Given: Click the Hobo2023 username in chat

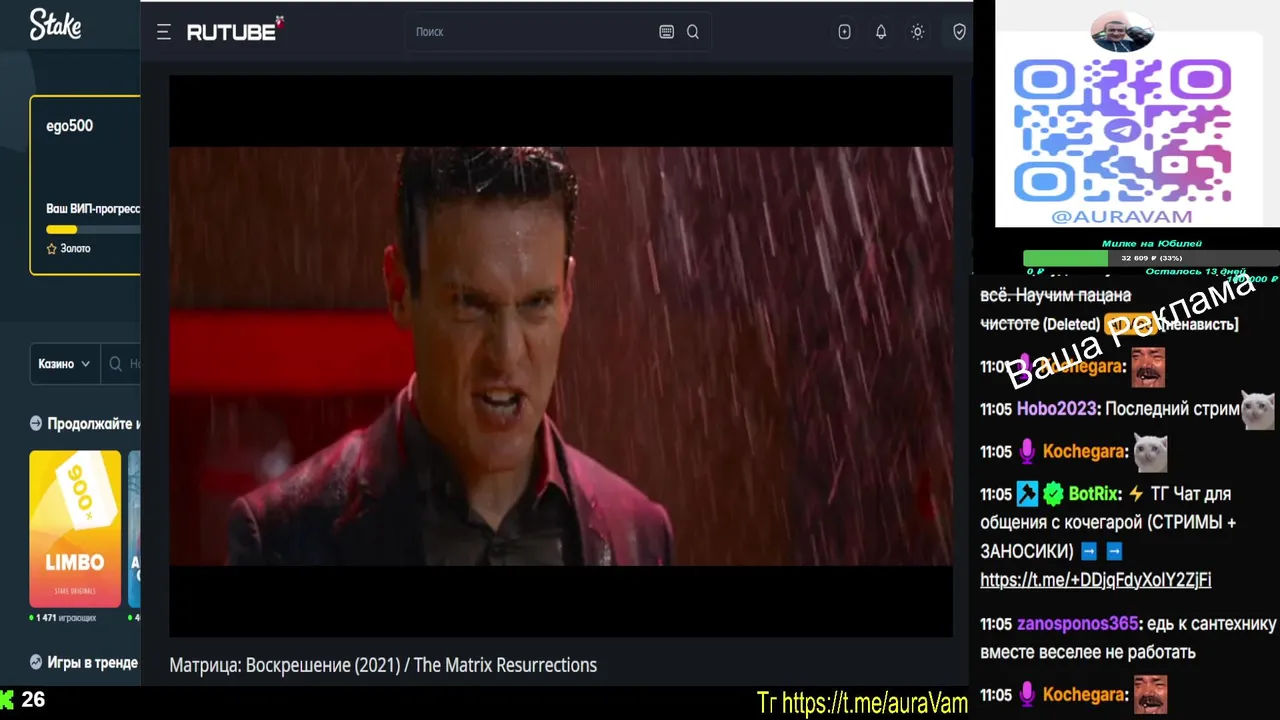Looking at the screenshot, I should pyautogui.click(x=1058, y=409).
